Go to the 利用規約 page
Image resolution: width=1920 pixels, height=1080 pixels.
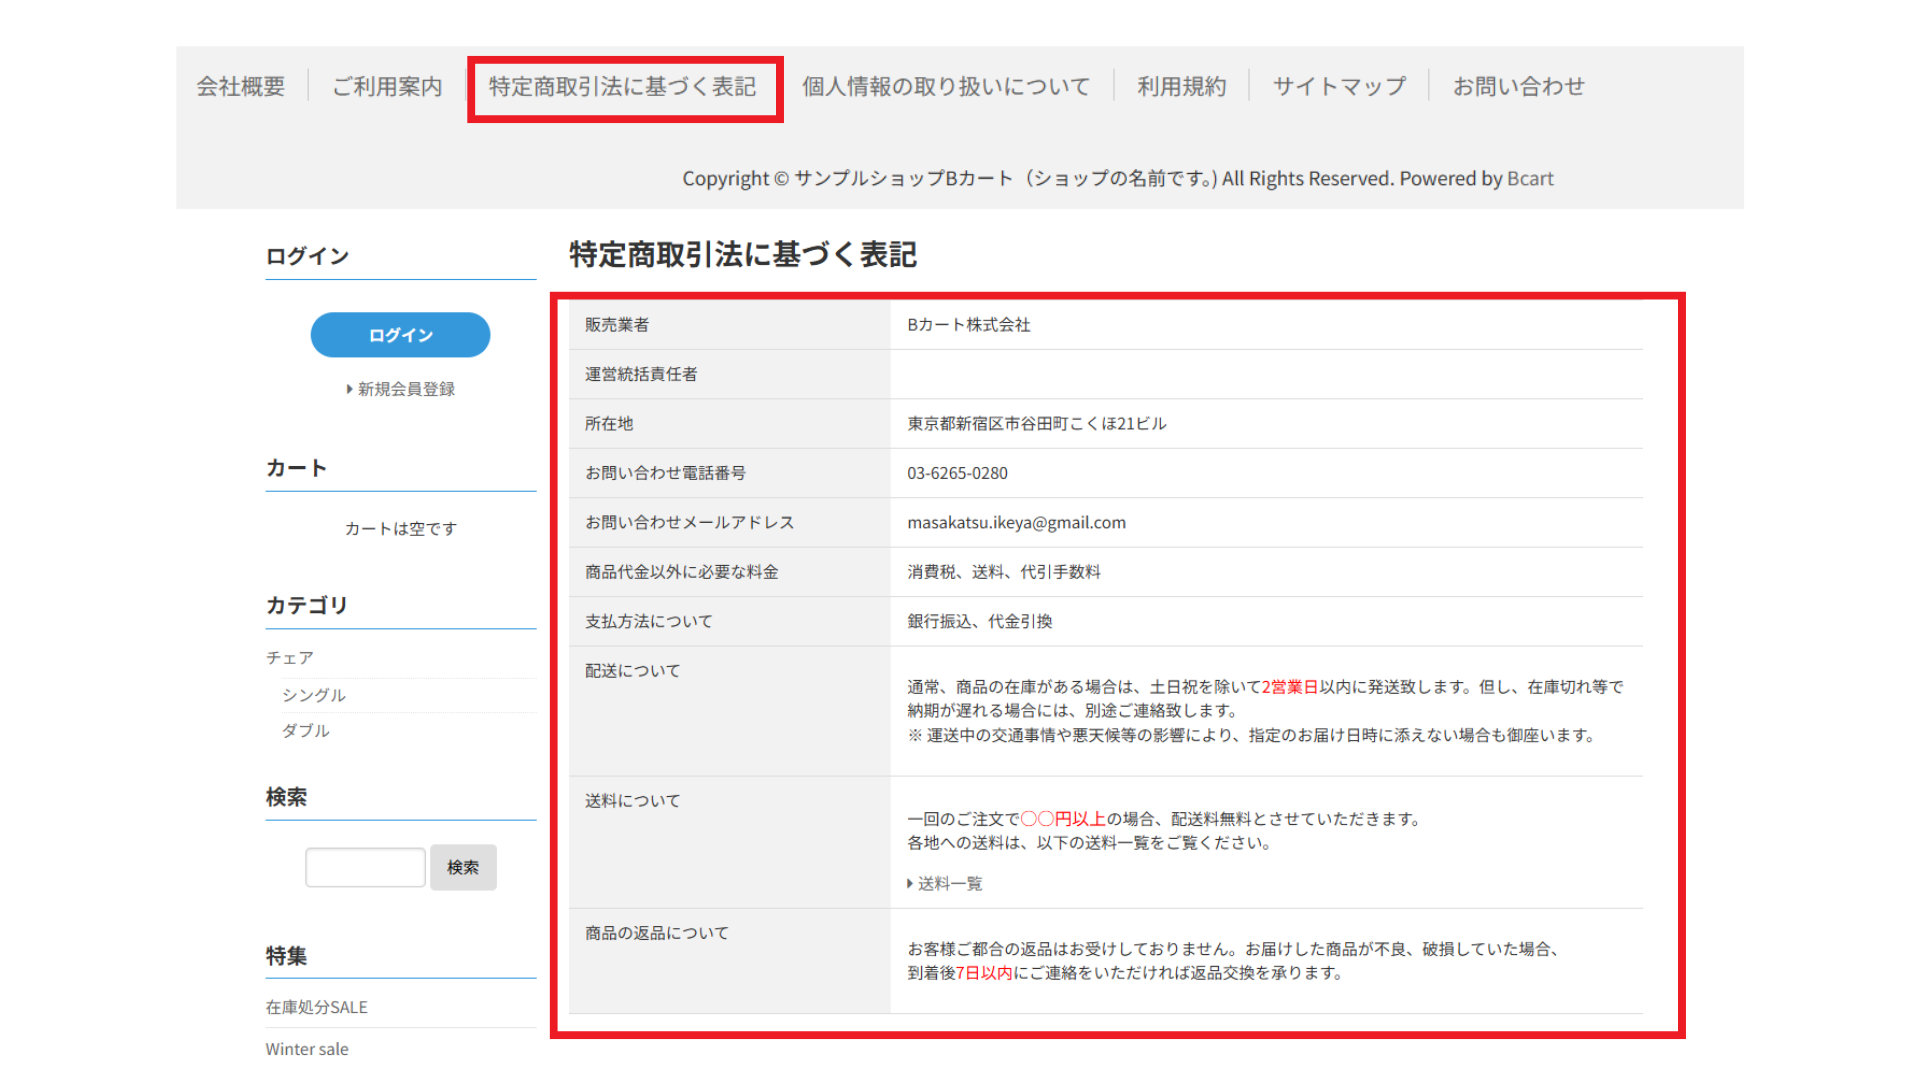(1181, 87)
